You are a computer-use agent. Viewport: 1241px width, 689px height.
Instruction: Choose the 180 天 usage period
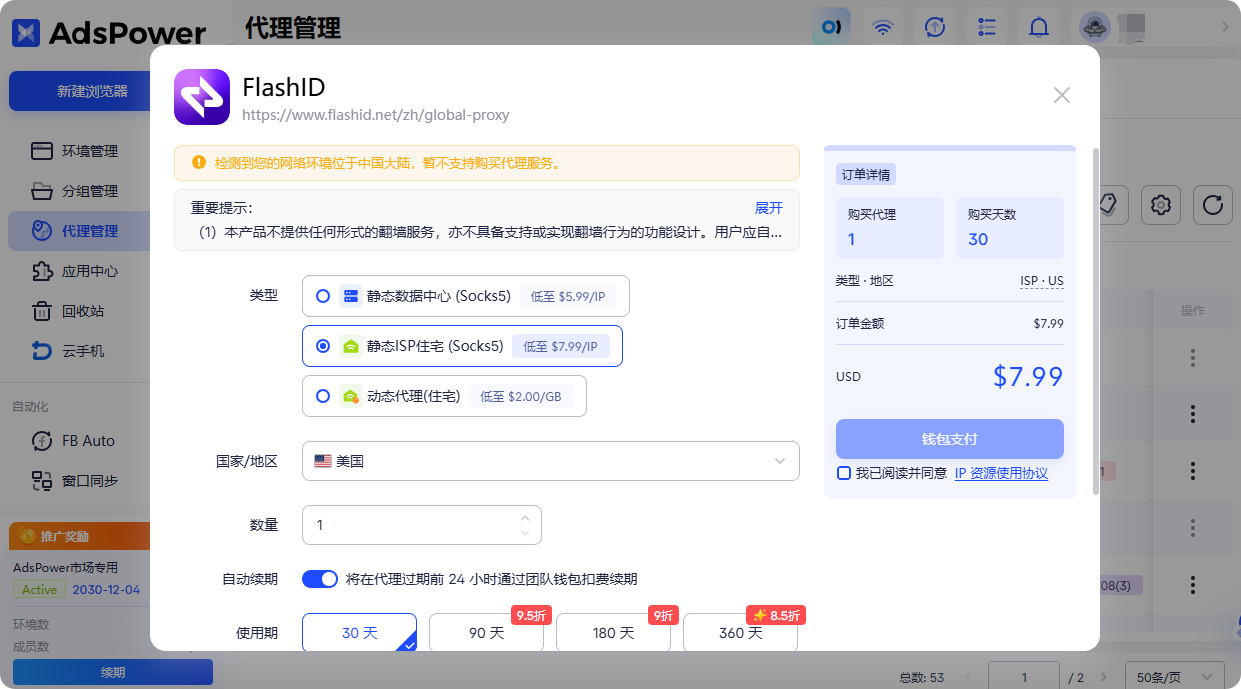tap(613, 633)
